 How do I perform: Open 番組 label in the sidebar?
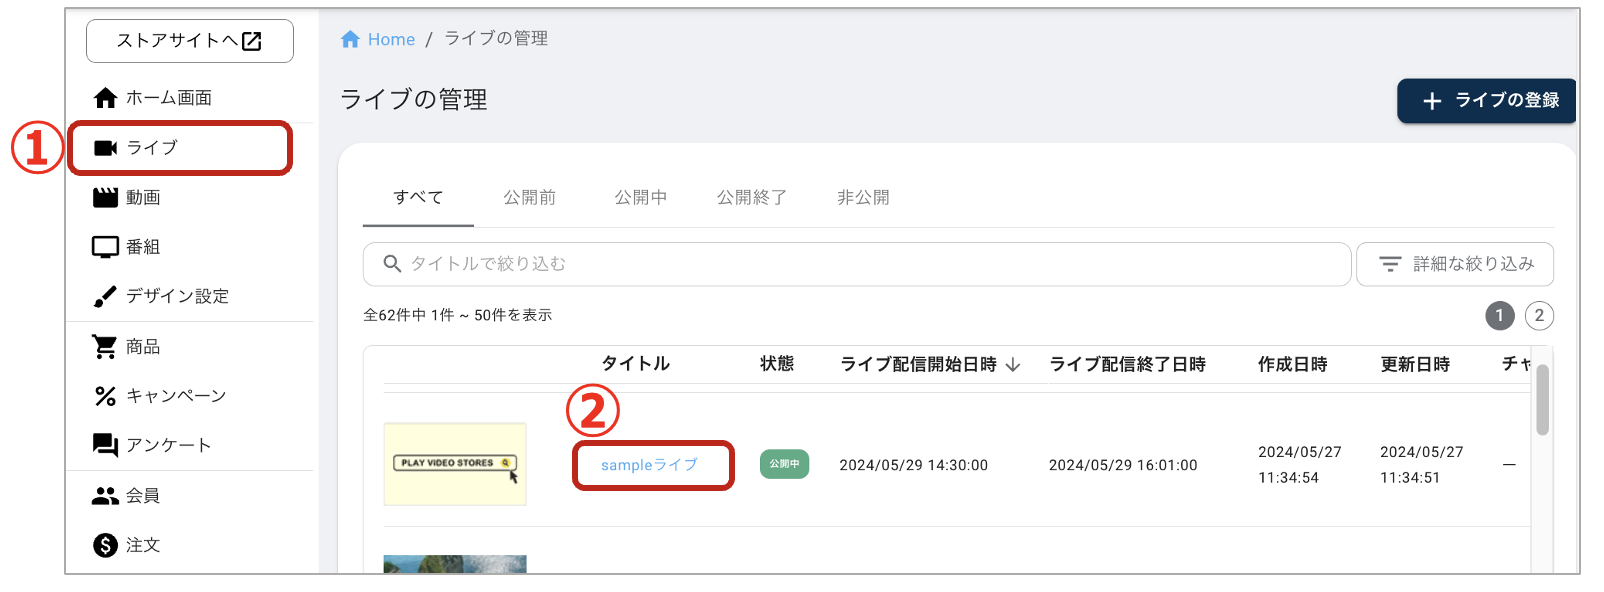click(143, 247)
